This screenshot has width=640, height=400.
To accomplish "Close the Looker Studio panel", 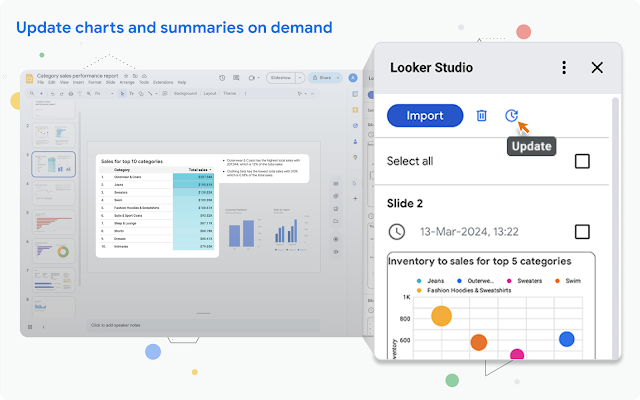I will [x=597, y=67].
